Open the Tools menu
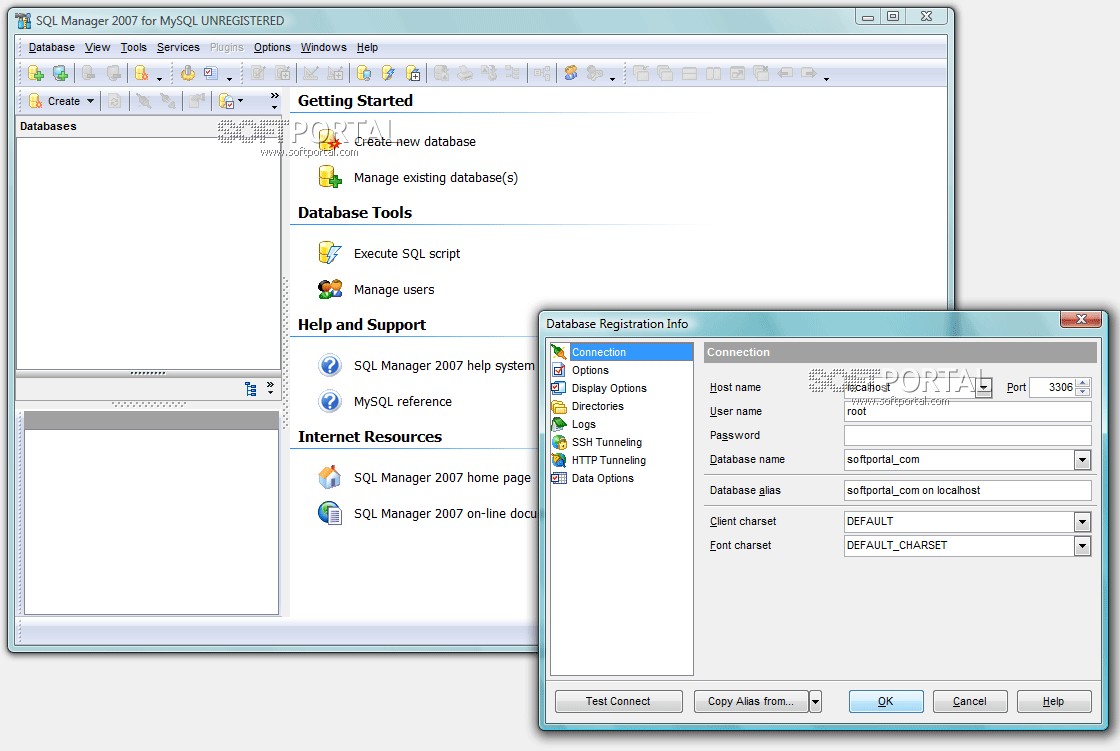 134,47
